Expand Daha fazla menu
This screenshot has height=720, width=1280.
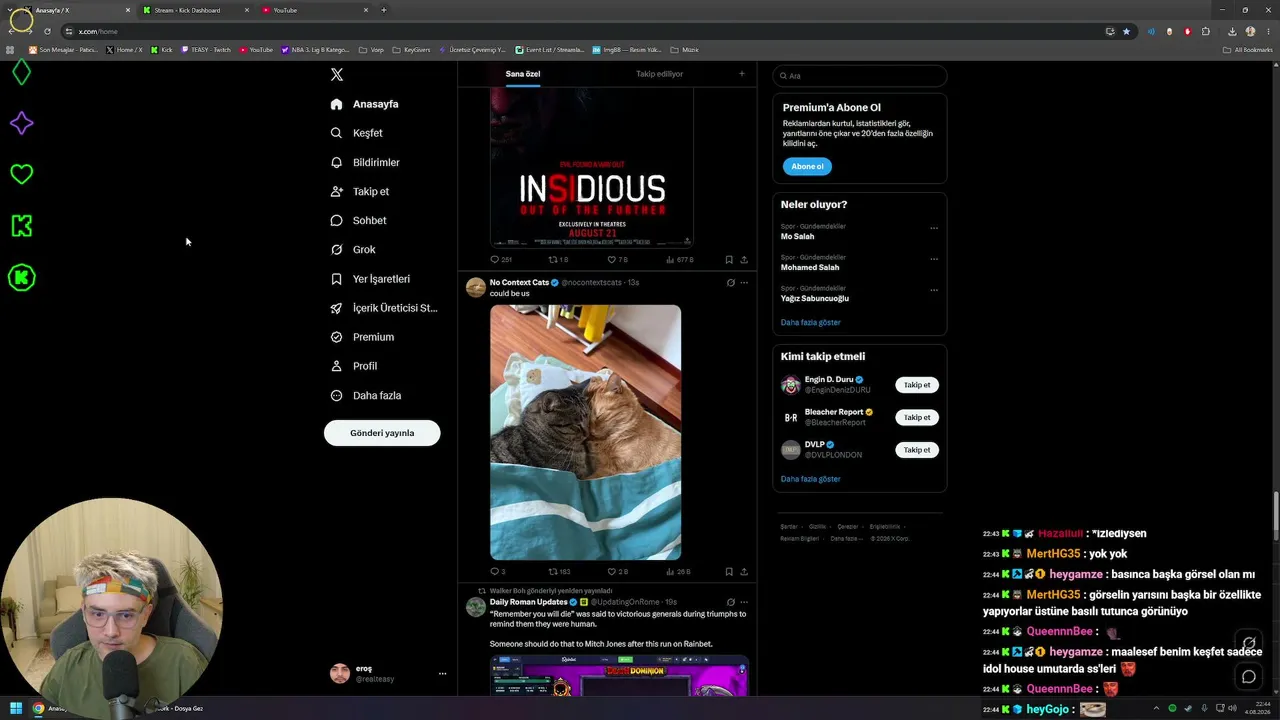point(366,395)
